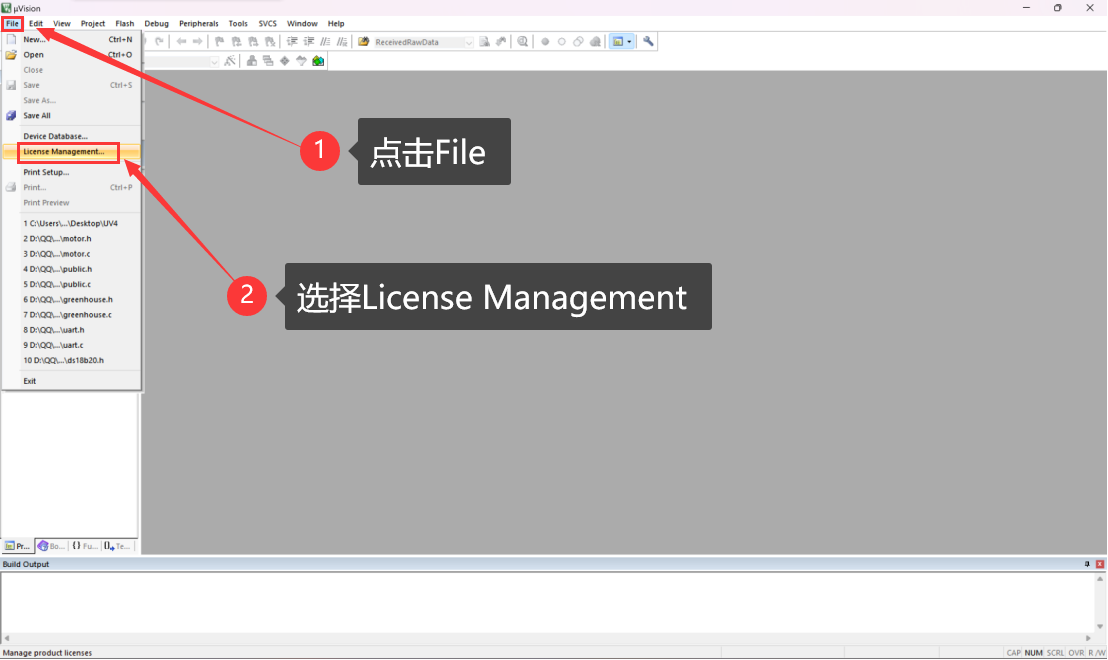Click the Save All disks icon
The height and width of the screenshot is (660, 1108).
pos(11,115)
